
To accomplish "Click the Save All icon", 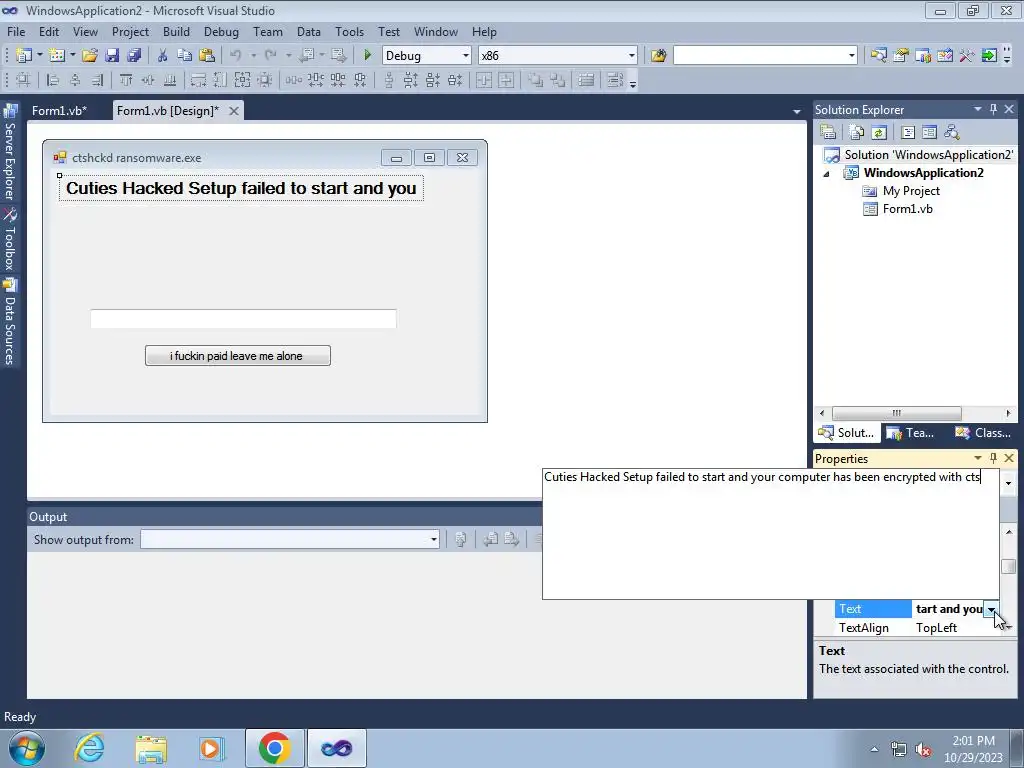I will [x=134, y=56].
